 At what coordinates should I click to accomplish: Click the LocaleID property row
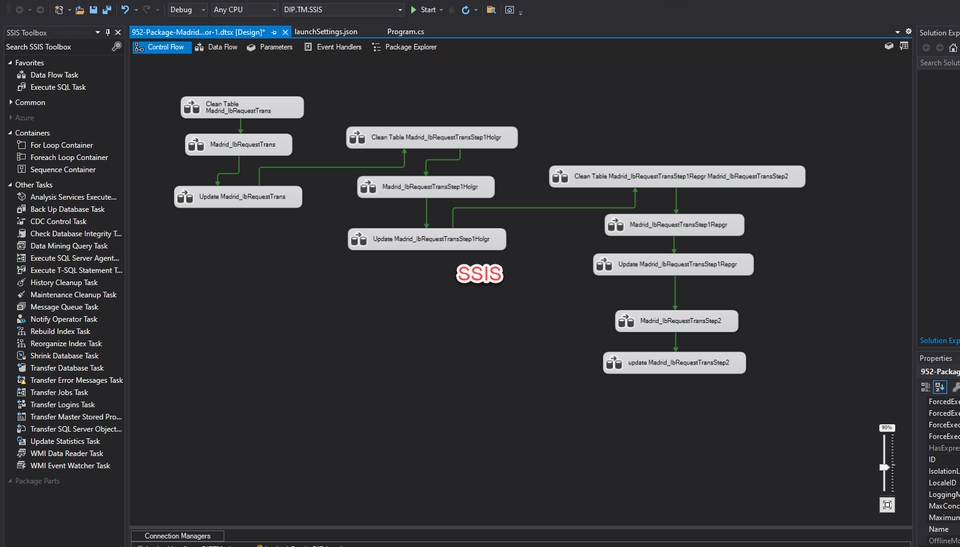(942, 483)
